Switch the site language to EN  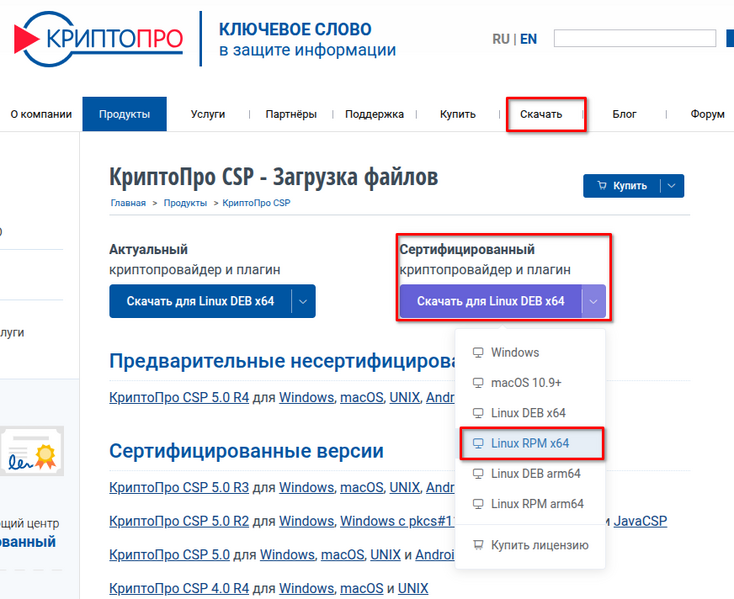[528, 39]
